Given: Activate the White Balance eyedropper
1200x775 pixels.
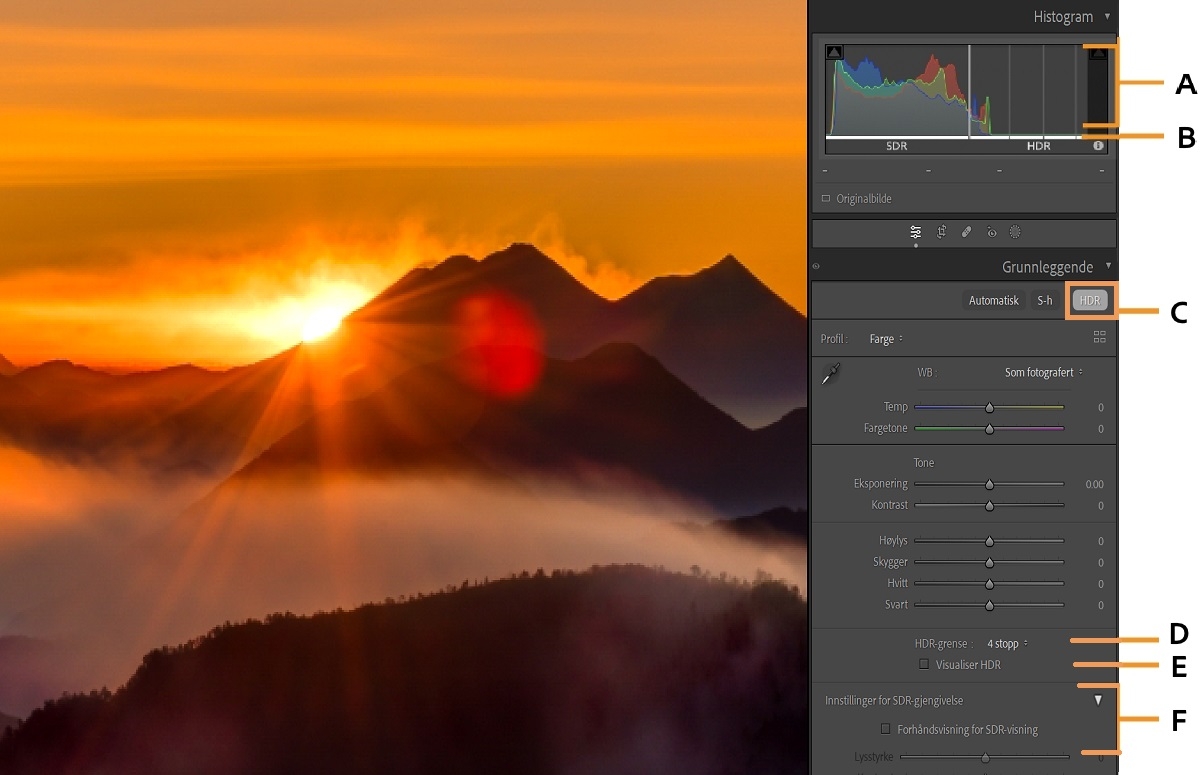Looking at the screenshot, I should (x=833, y=374).
